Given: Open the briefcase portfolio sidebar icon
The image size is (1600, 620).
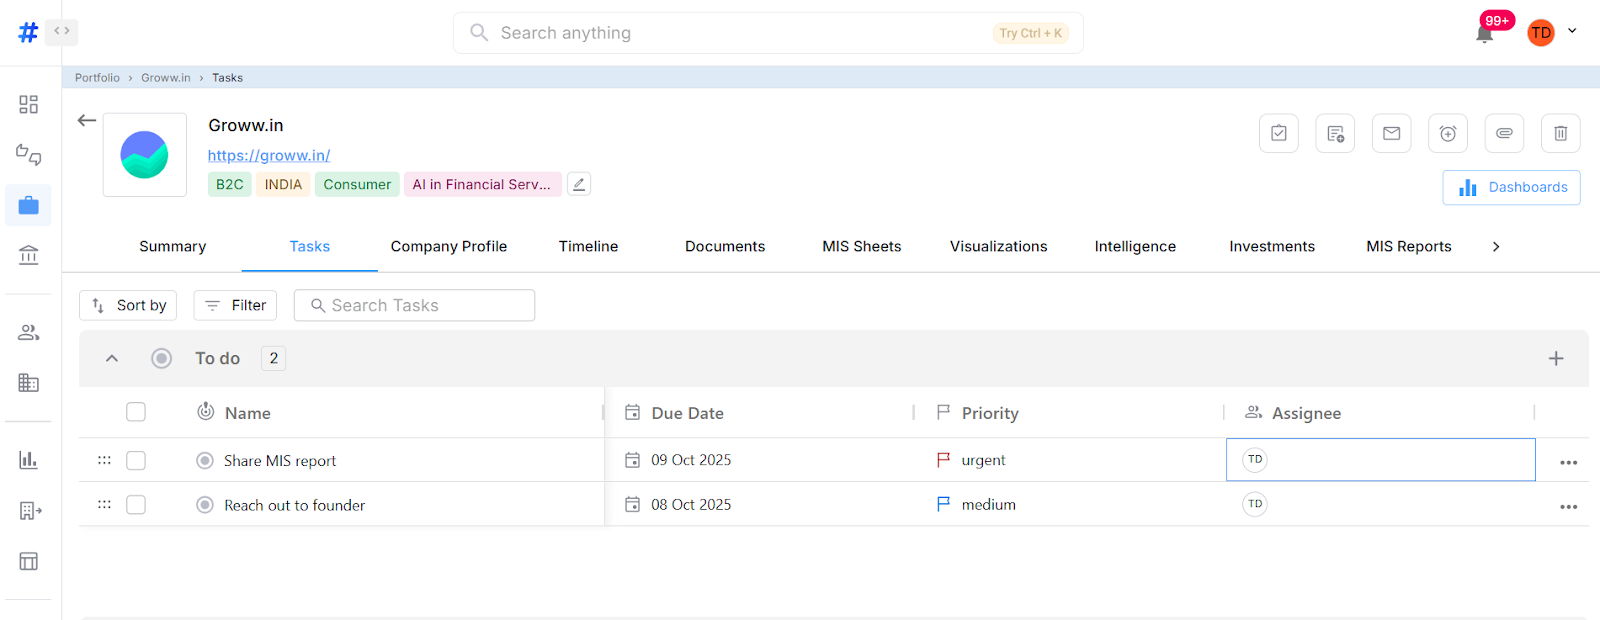Looking at the screenshot, I should (x=28, y=205).
